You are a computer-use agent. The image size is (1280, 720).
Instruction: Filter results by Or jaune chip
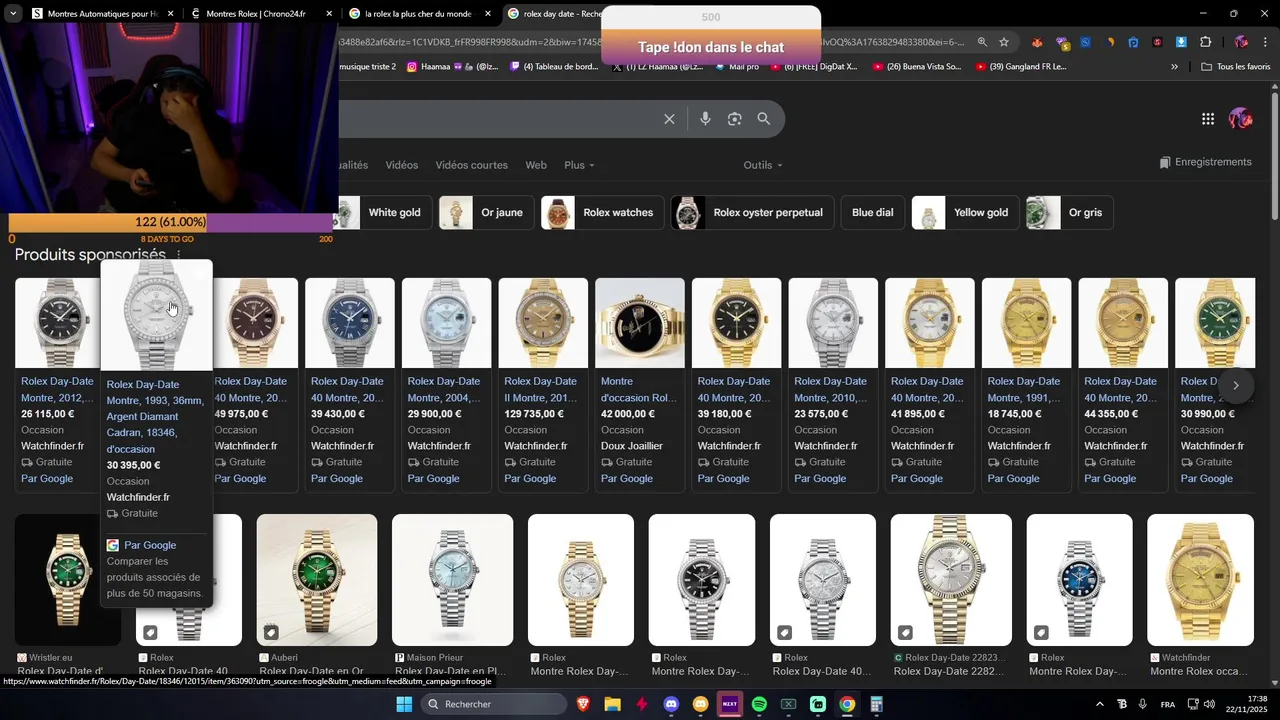click(x=487, y=212)
